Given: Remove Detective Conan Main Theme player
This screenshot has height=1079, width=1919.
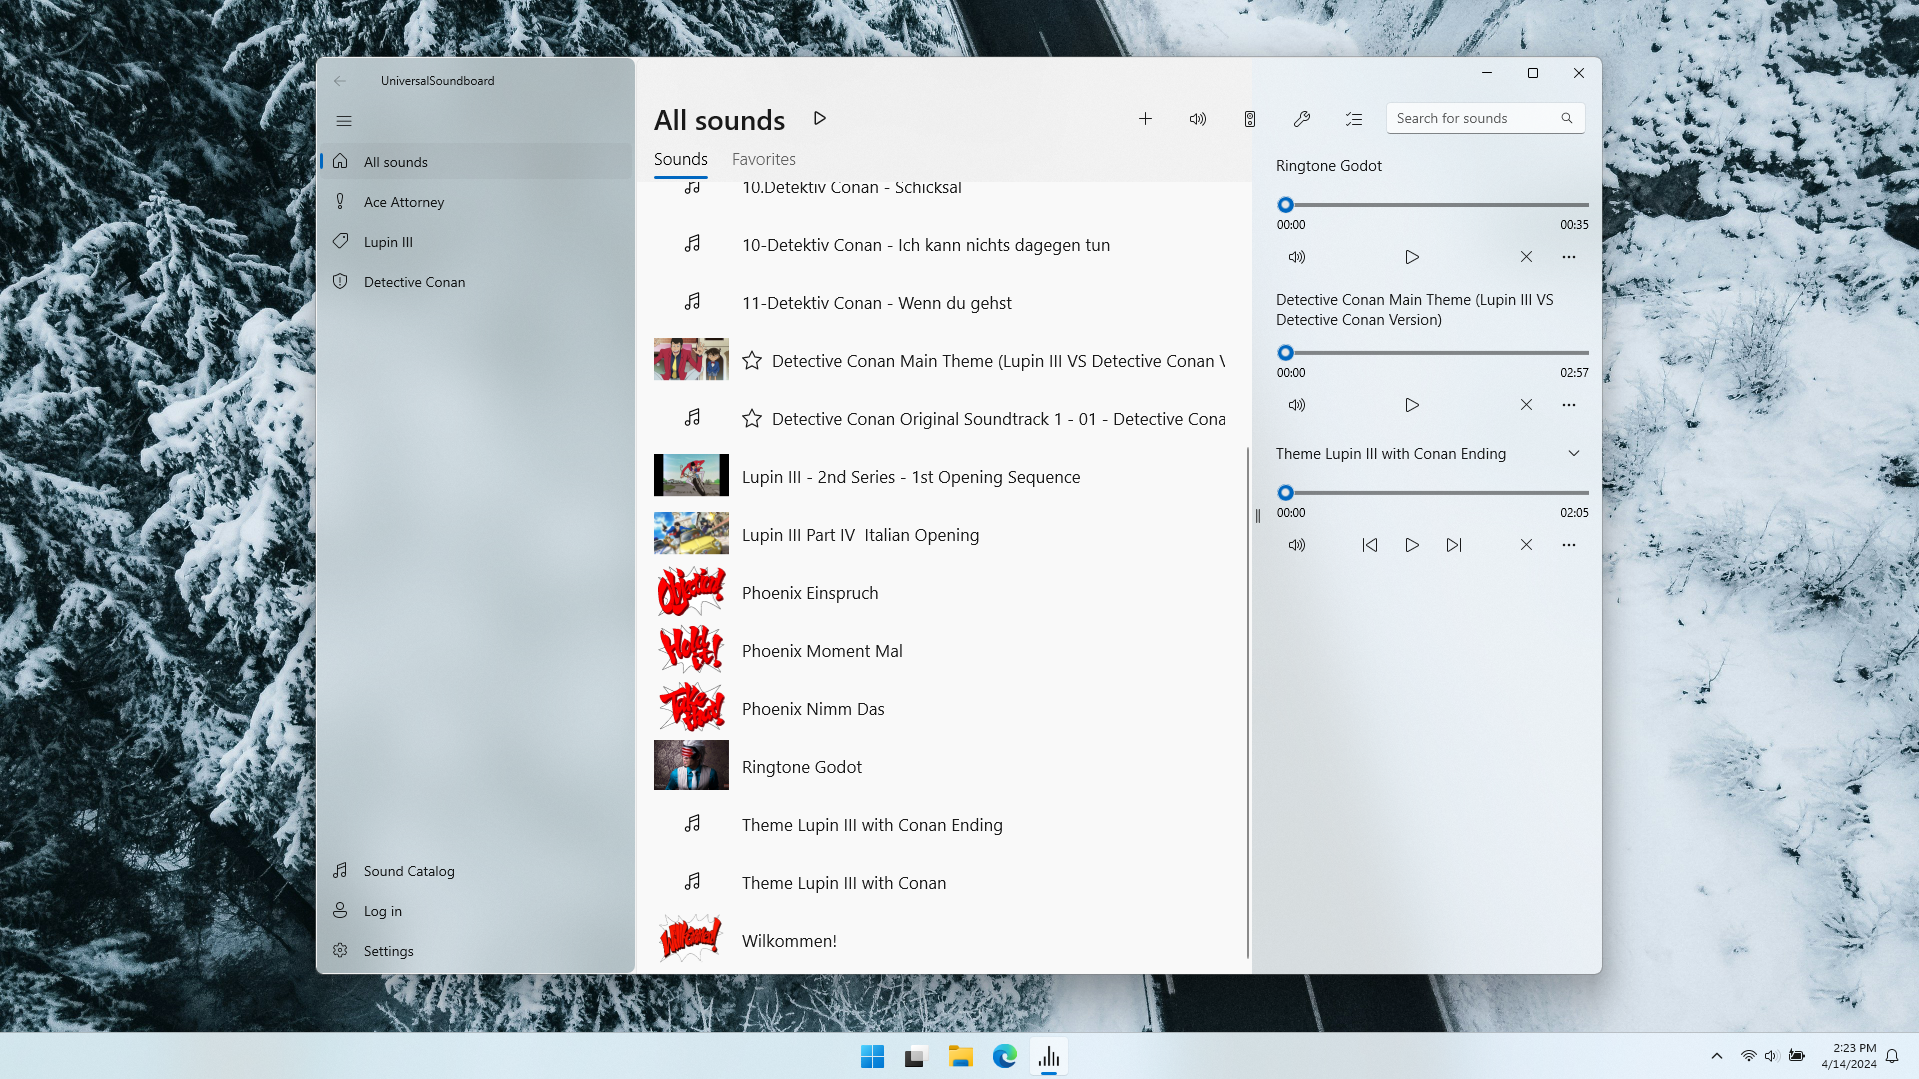Looking at the screenshot, I should tap(1527, 405).
